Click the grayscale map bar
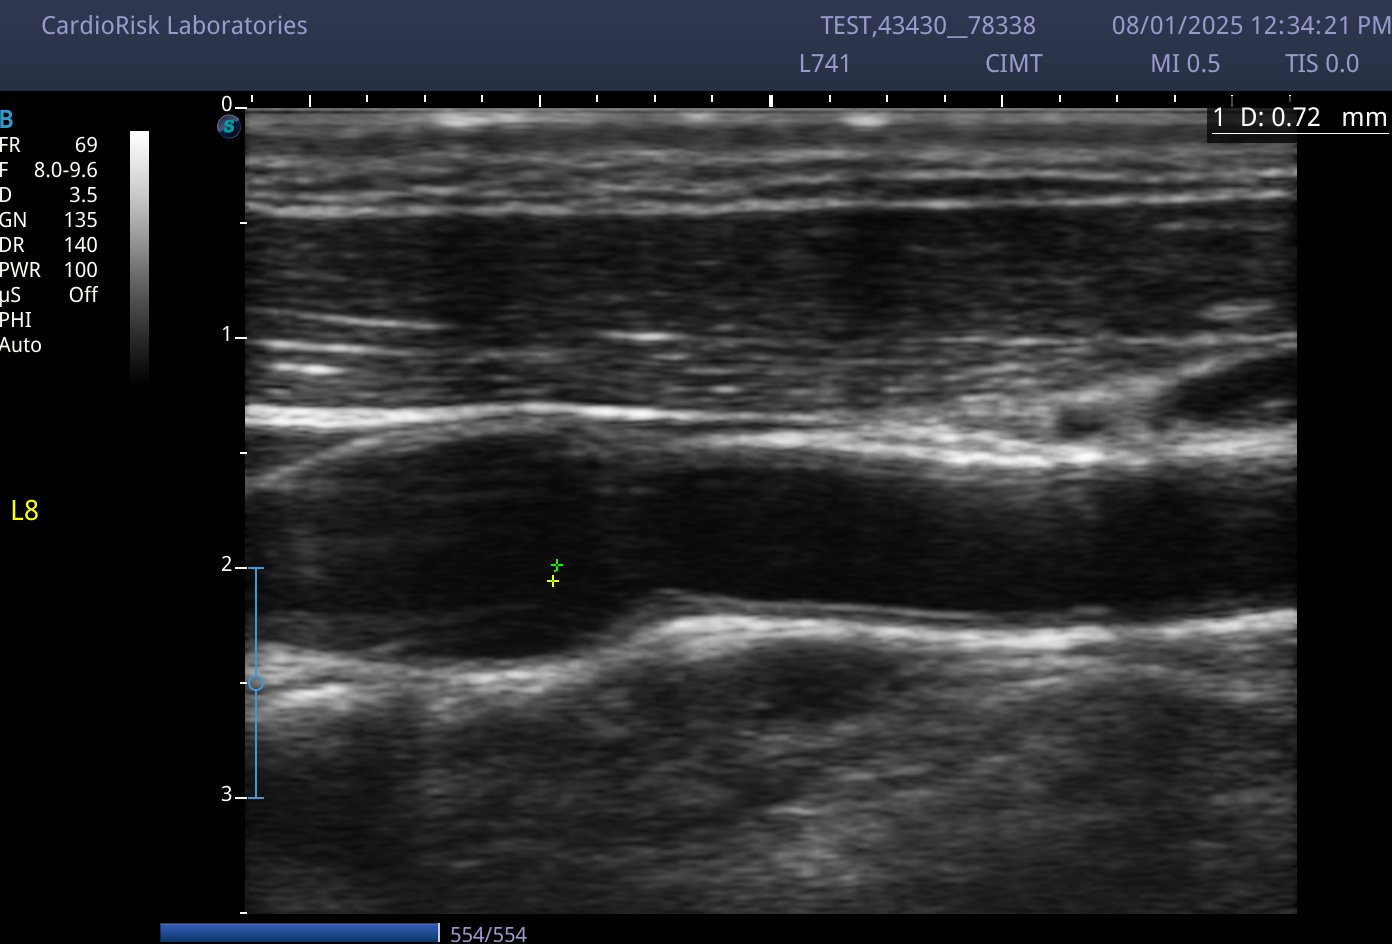Screen dimensions: 1392x944 (140, 257)
